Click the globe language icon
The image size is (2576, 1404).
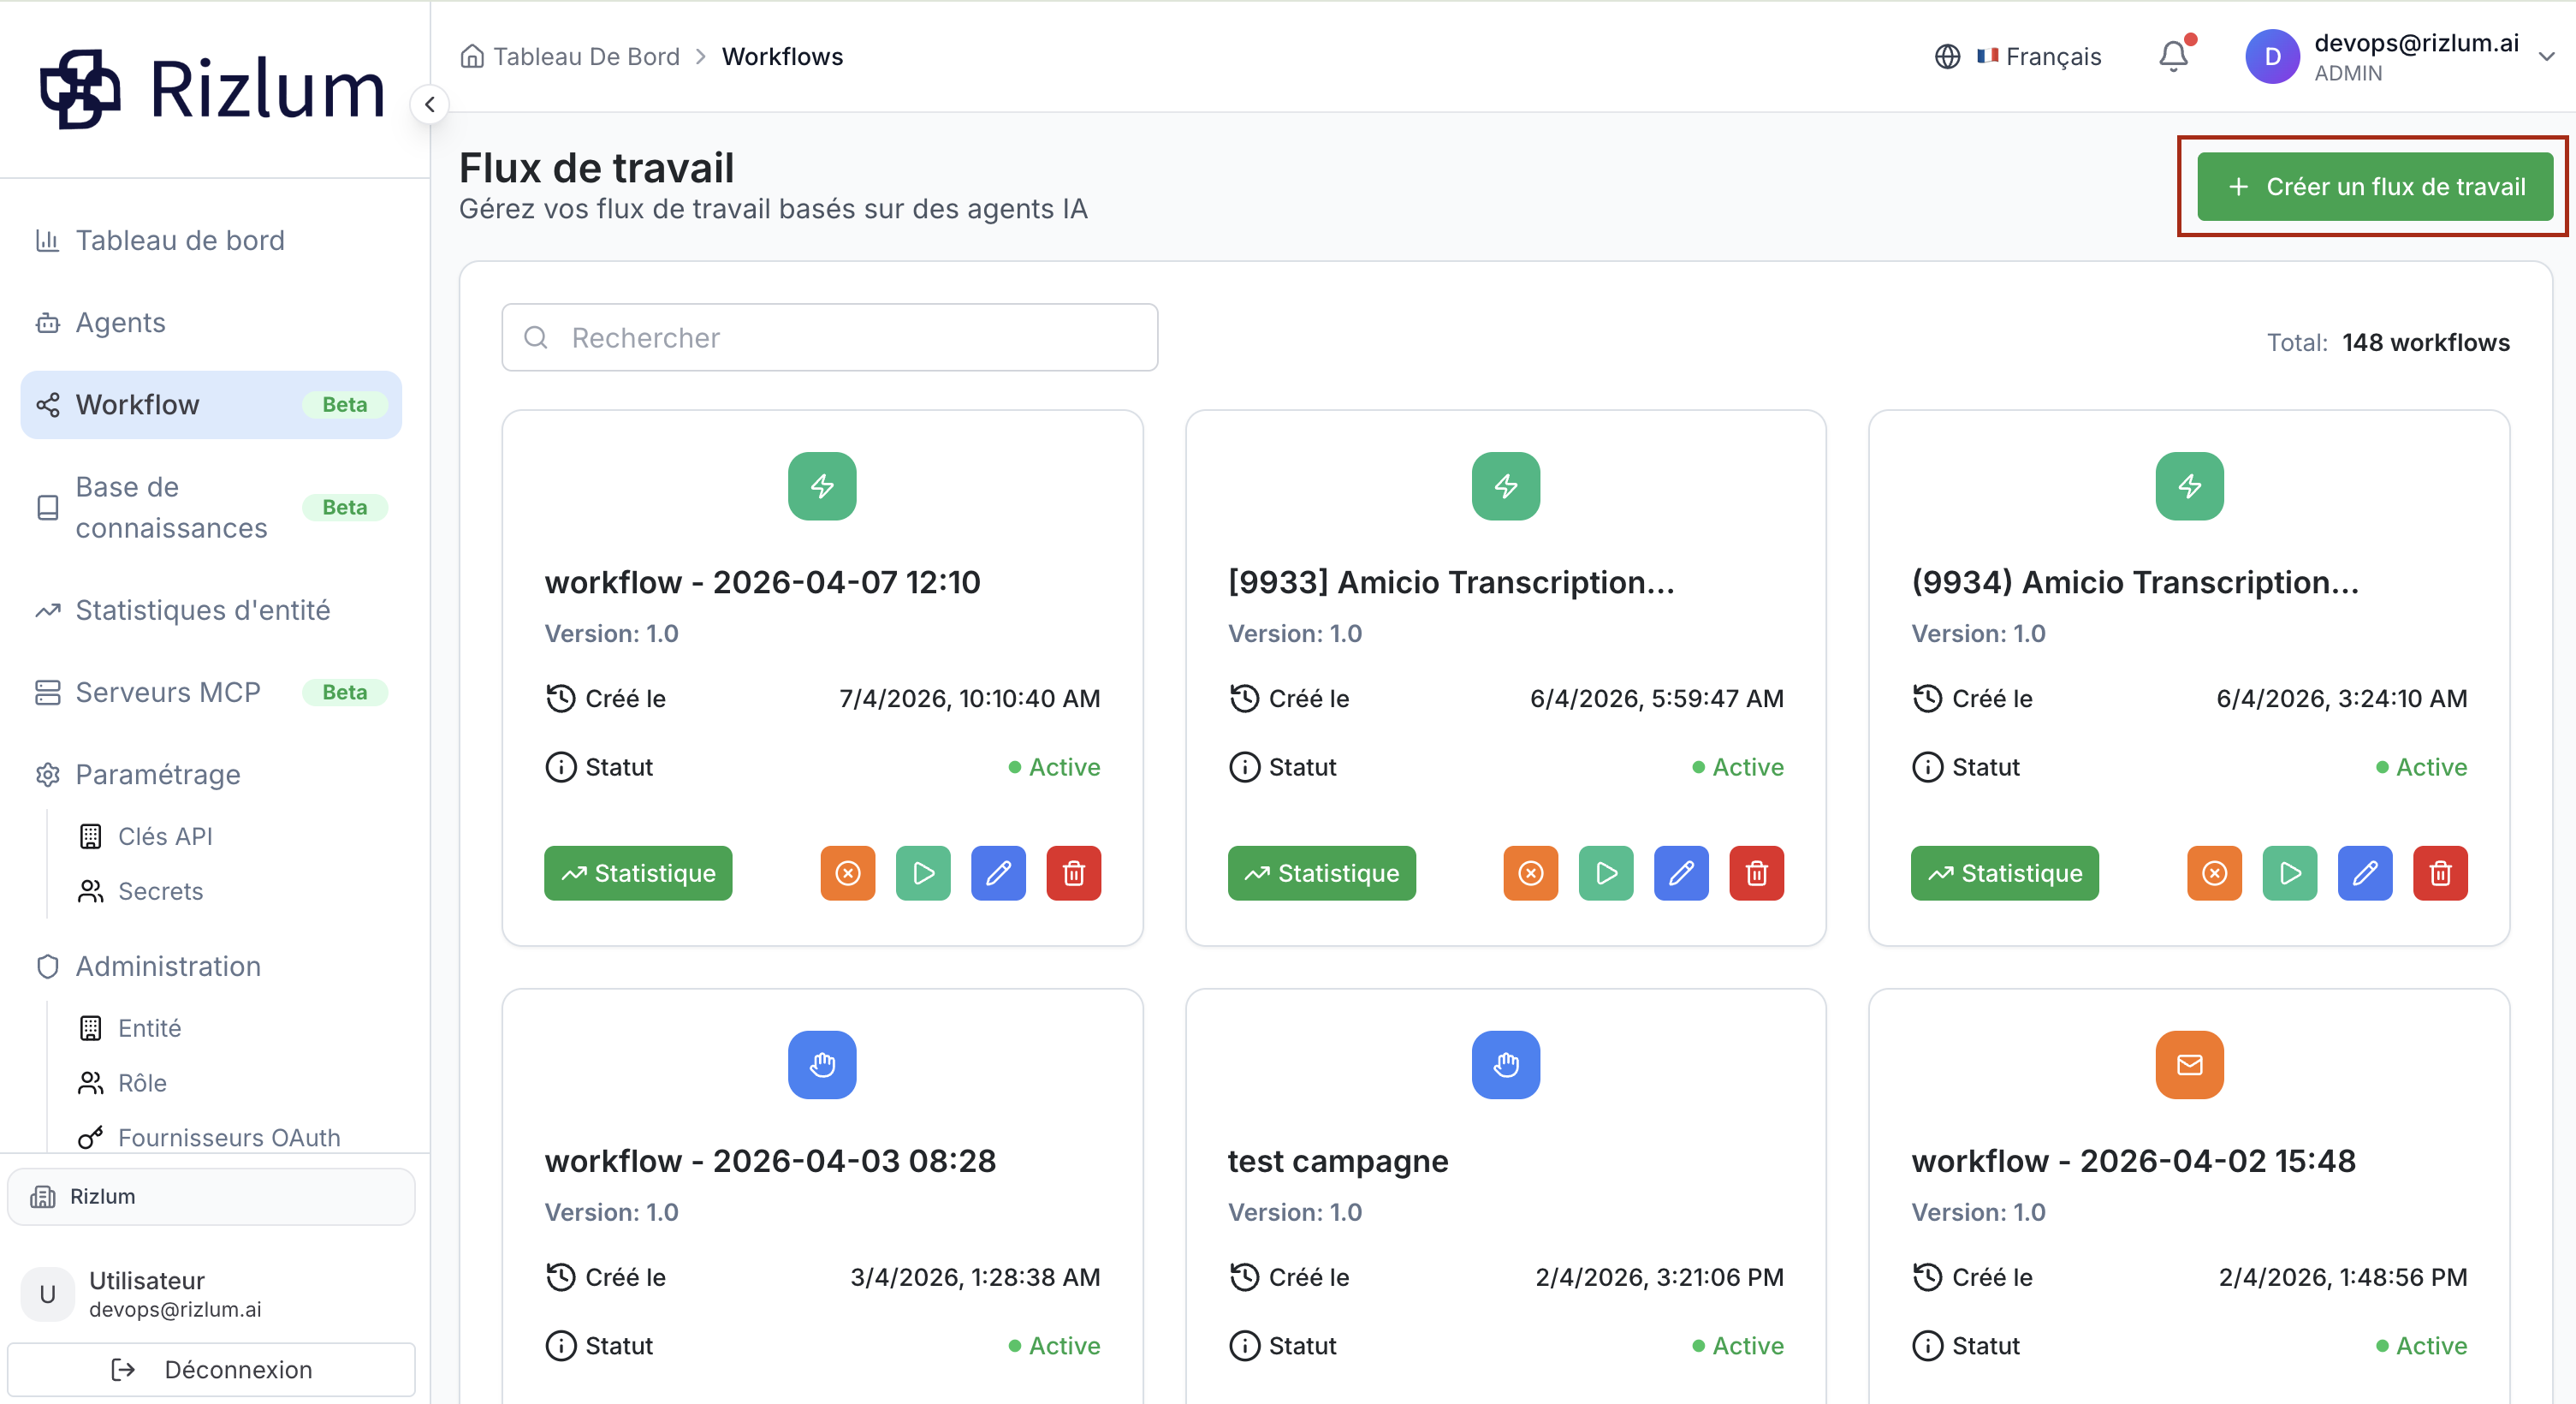pos(1947,57)
